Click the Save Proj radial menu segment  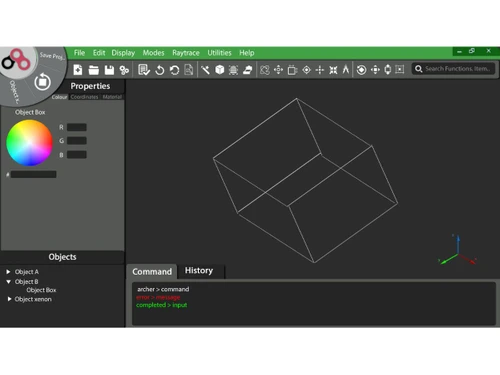52,56
